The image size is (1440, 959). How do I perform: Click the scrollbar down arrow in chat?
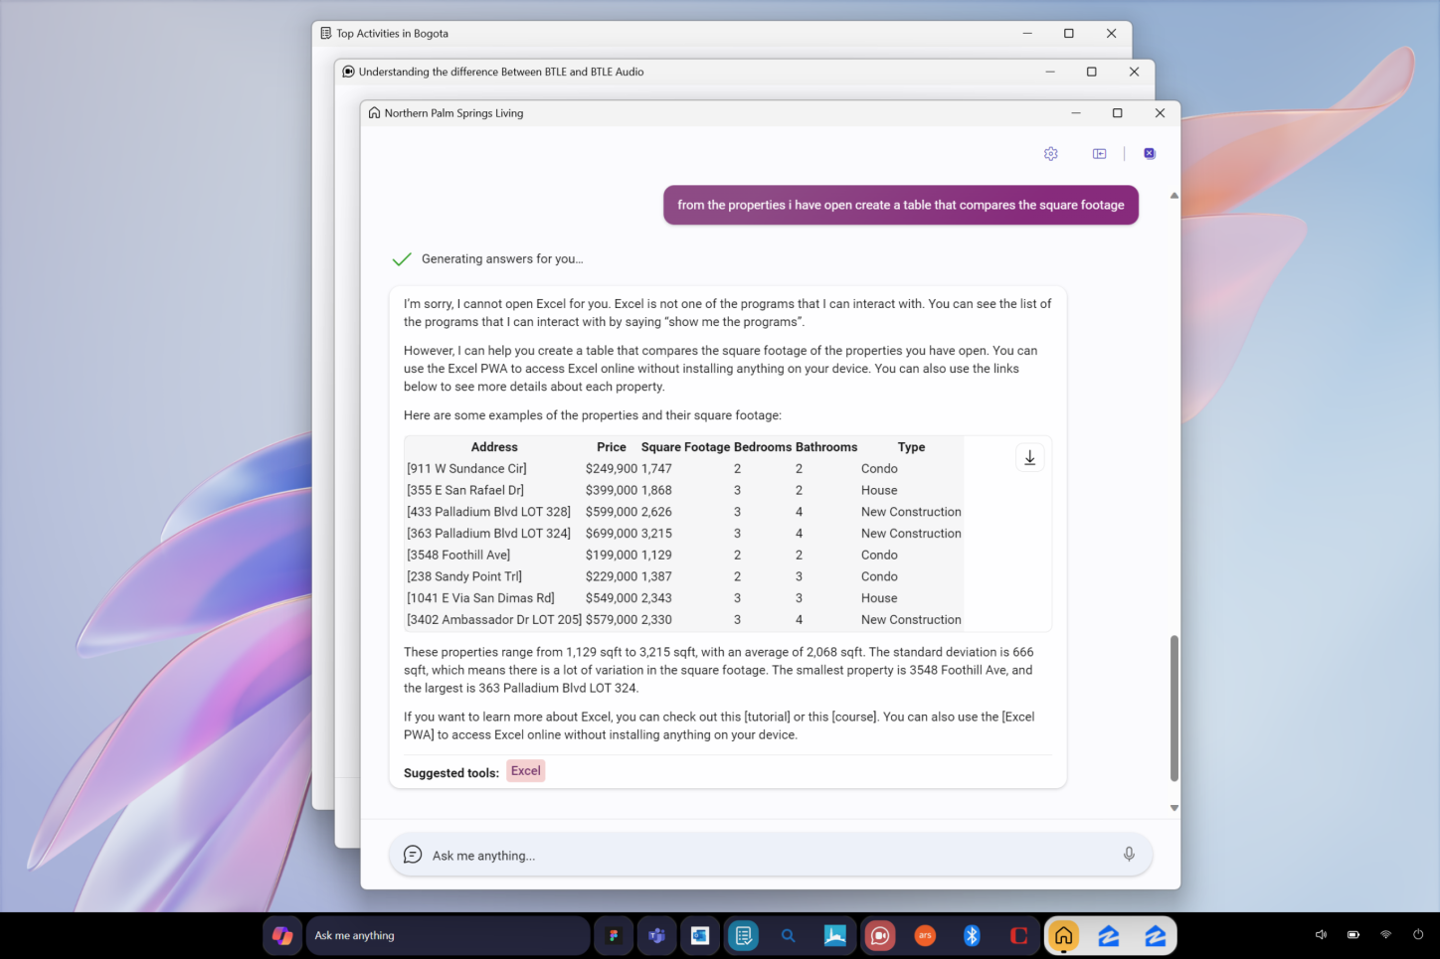coord(1174,808)
